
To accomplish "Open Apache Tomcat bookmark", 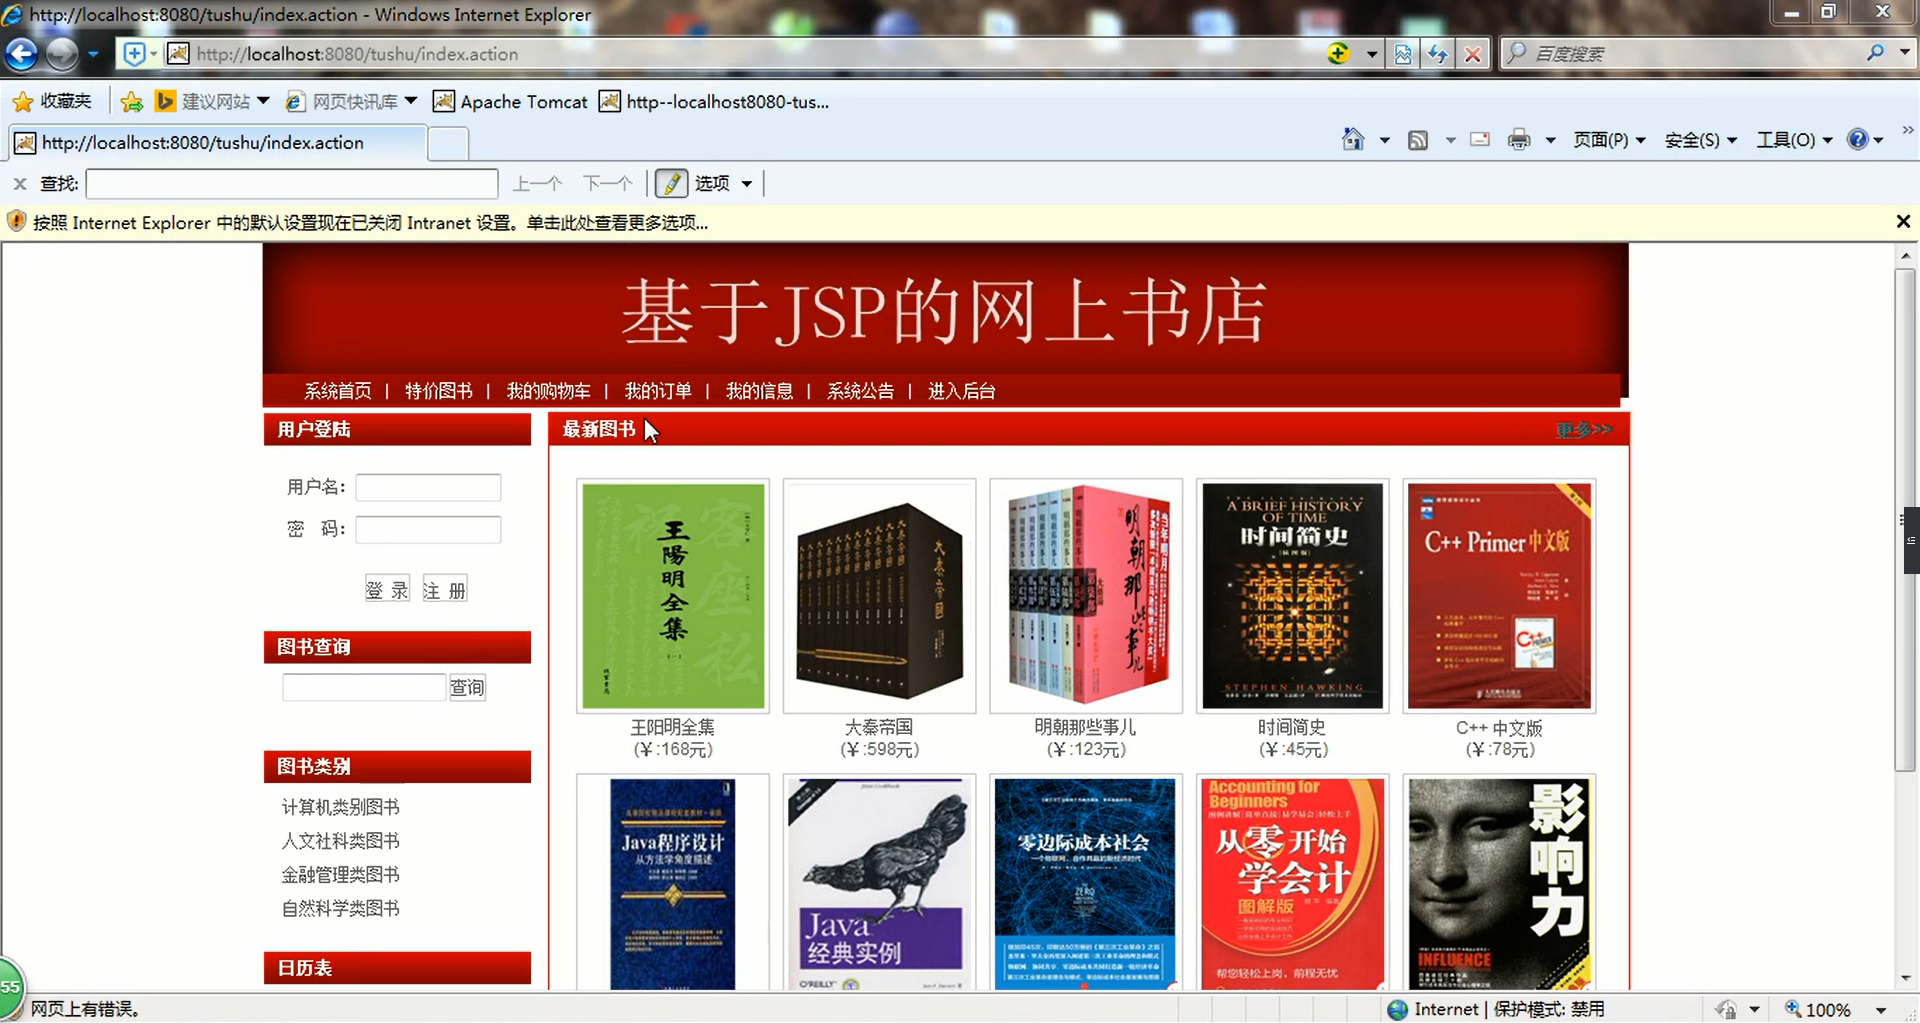I will click(510, 101).
